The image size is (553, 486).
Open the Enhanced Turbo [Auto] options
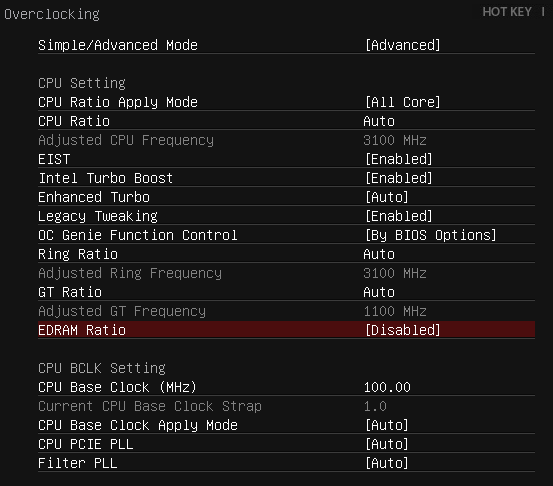[387, 198]
